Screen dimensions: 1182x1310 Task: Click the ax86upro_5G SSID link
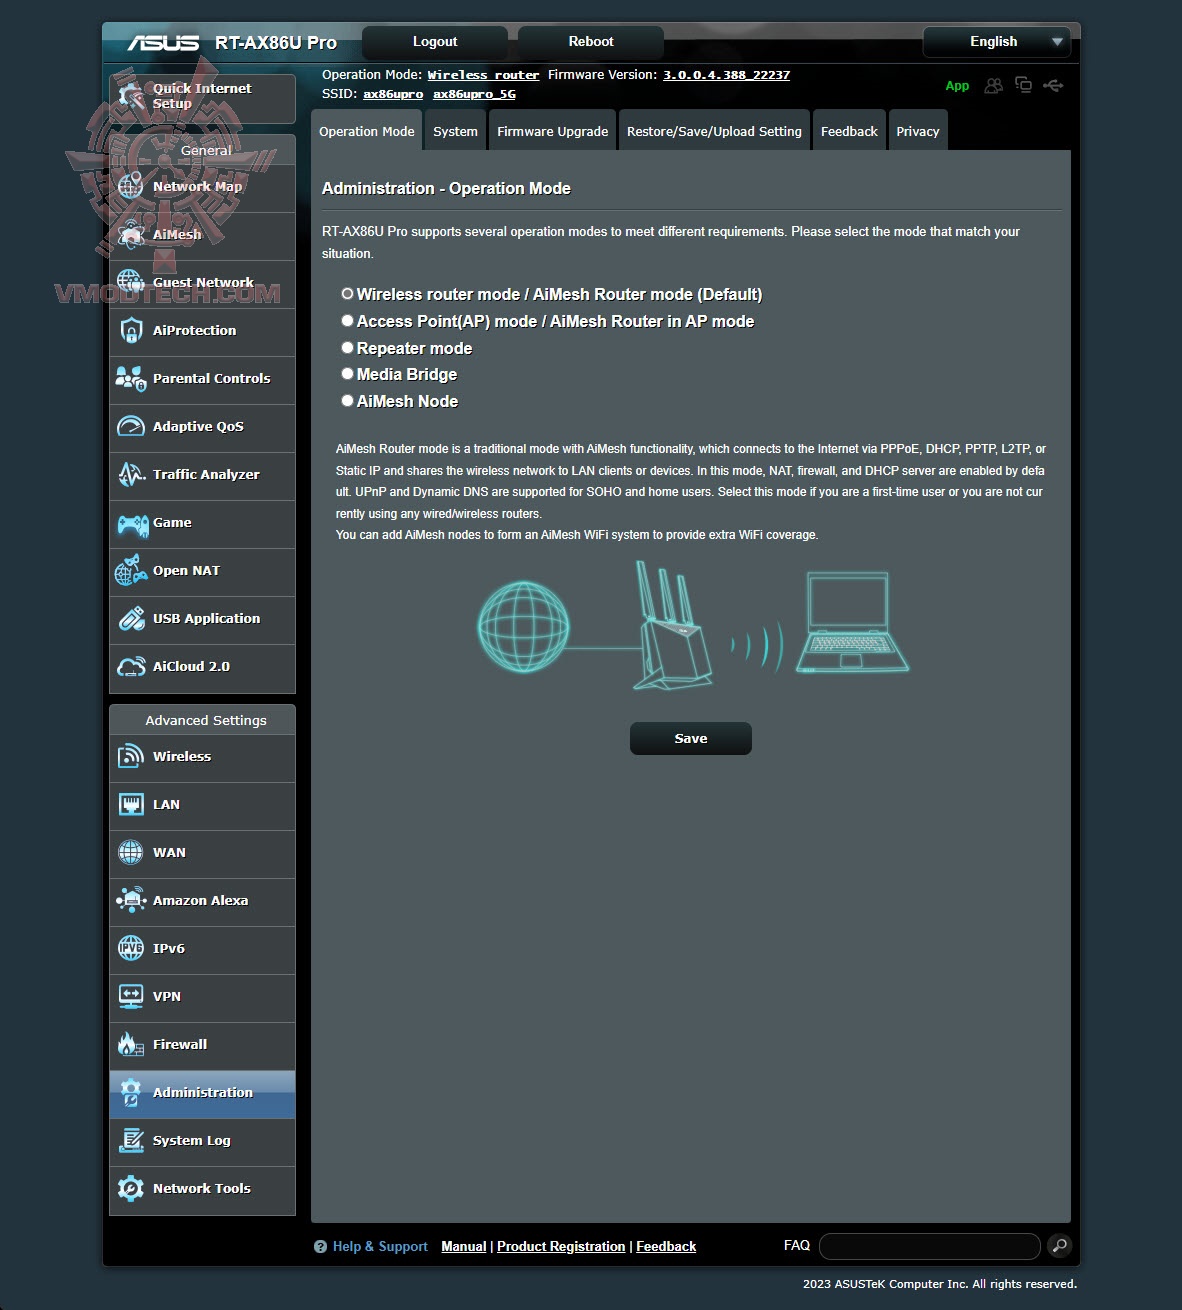pos(474,94)
